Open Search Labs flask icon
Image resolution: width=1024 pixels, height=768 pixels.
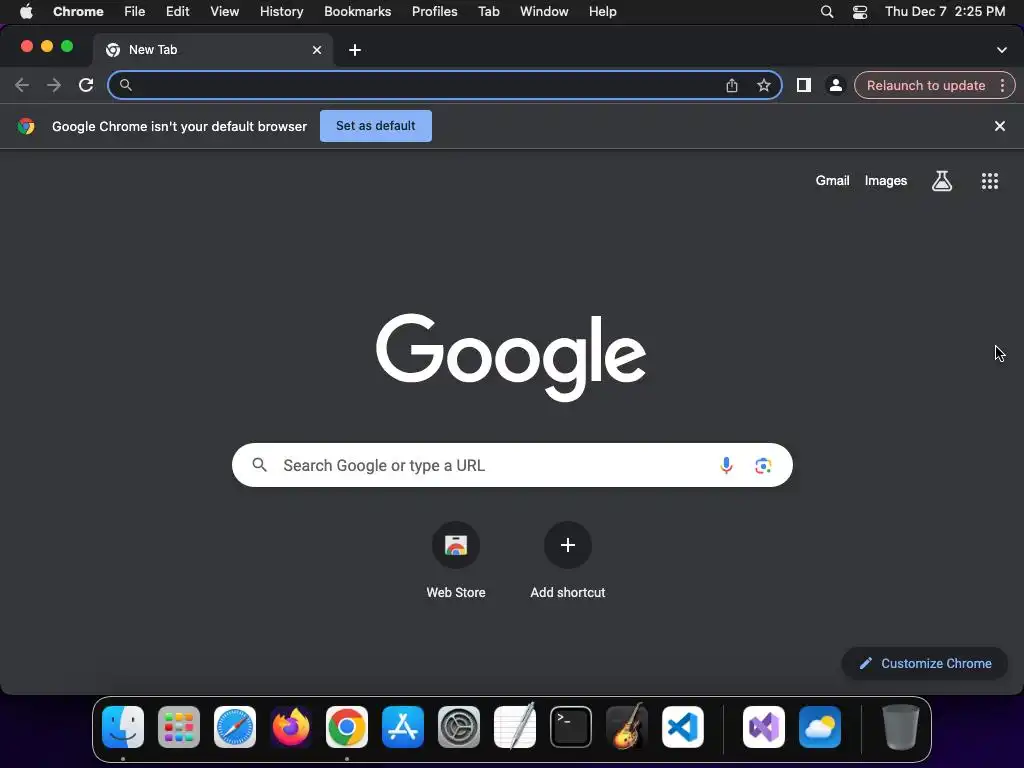(941, 181)
